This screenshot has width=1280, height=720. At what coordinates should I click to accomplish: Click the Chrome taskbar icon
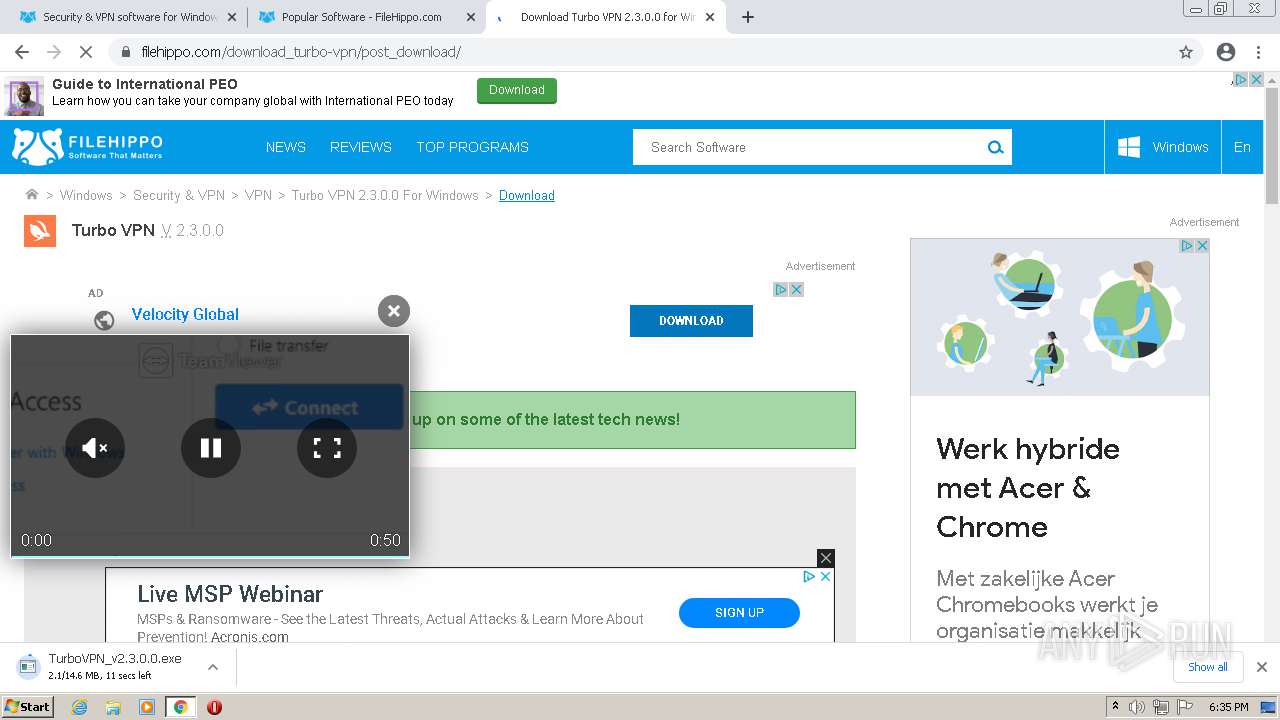pyautogui.click(x=180, y=707)
